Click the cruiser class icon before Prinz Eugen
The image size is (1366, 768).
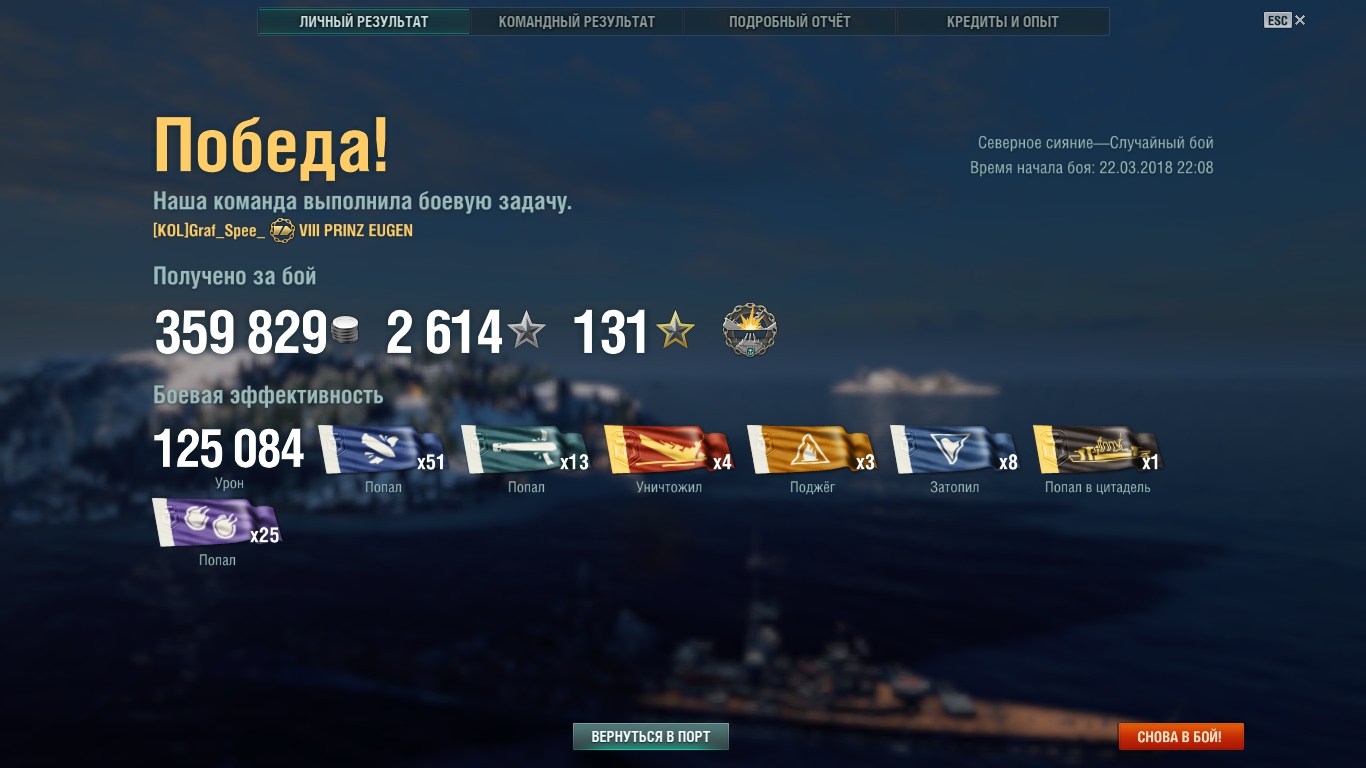pyautogui.click(x=282, y=231)
